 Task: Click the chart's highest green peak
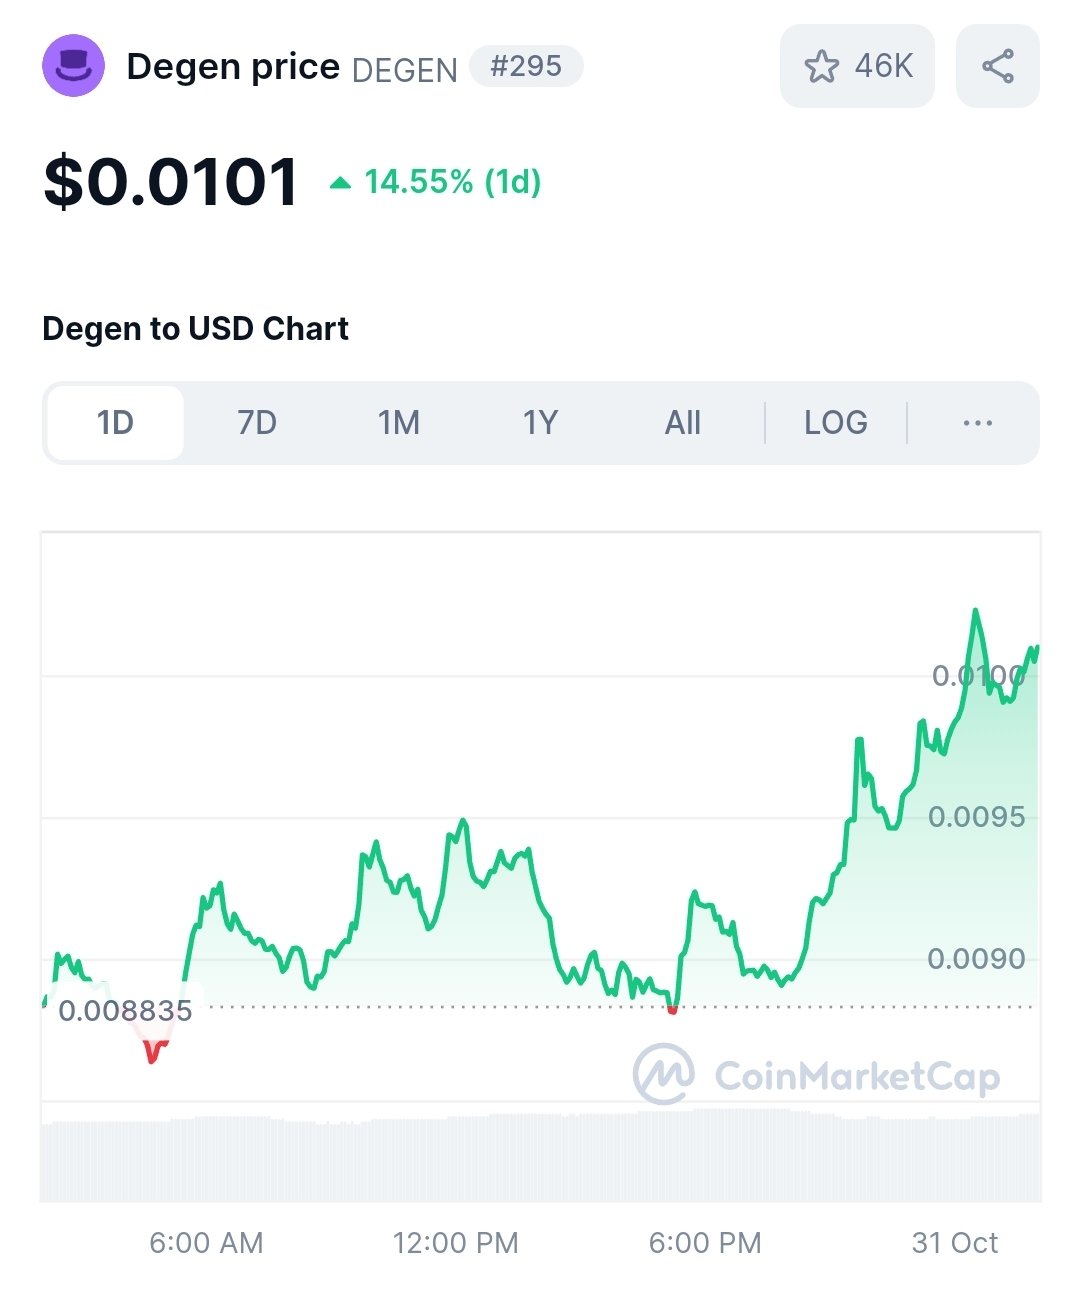(975, 611)
